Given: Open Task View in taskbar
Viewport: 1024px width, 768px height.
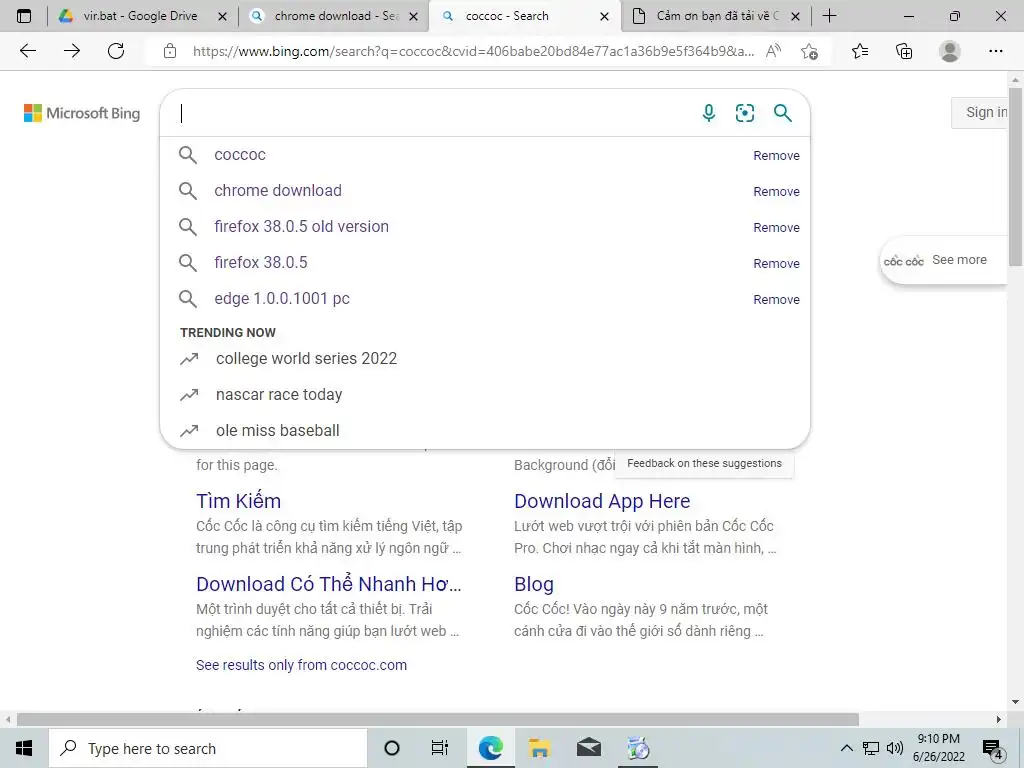Looking at the screenshot, I should (x=440, y=748).
